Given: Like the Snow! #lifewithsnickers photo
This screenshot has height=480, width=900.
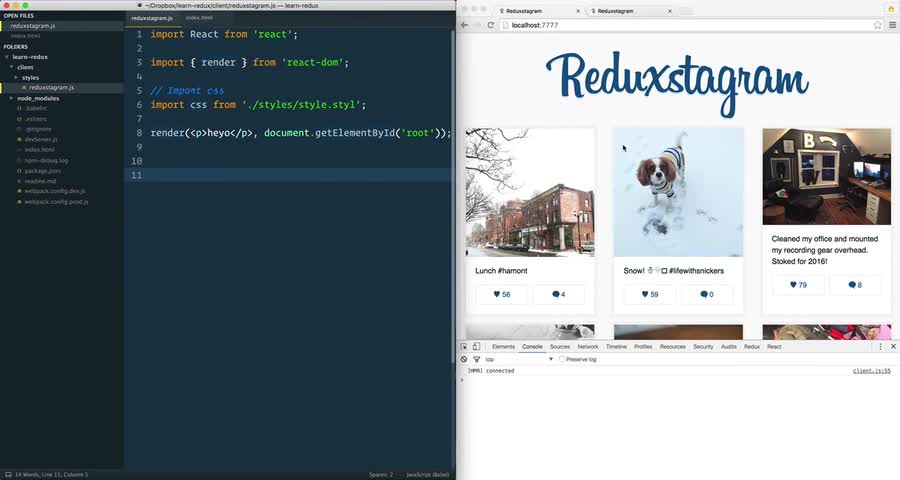Looking at the screenshot, I should (x=650, y=295).
